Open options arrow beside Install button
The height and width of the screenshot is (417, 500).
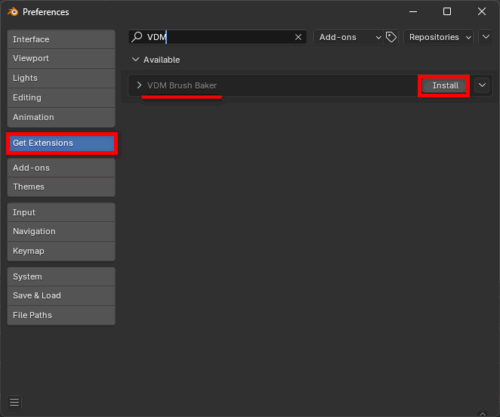click(x=482, y=85)
